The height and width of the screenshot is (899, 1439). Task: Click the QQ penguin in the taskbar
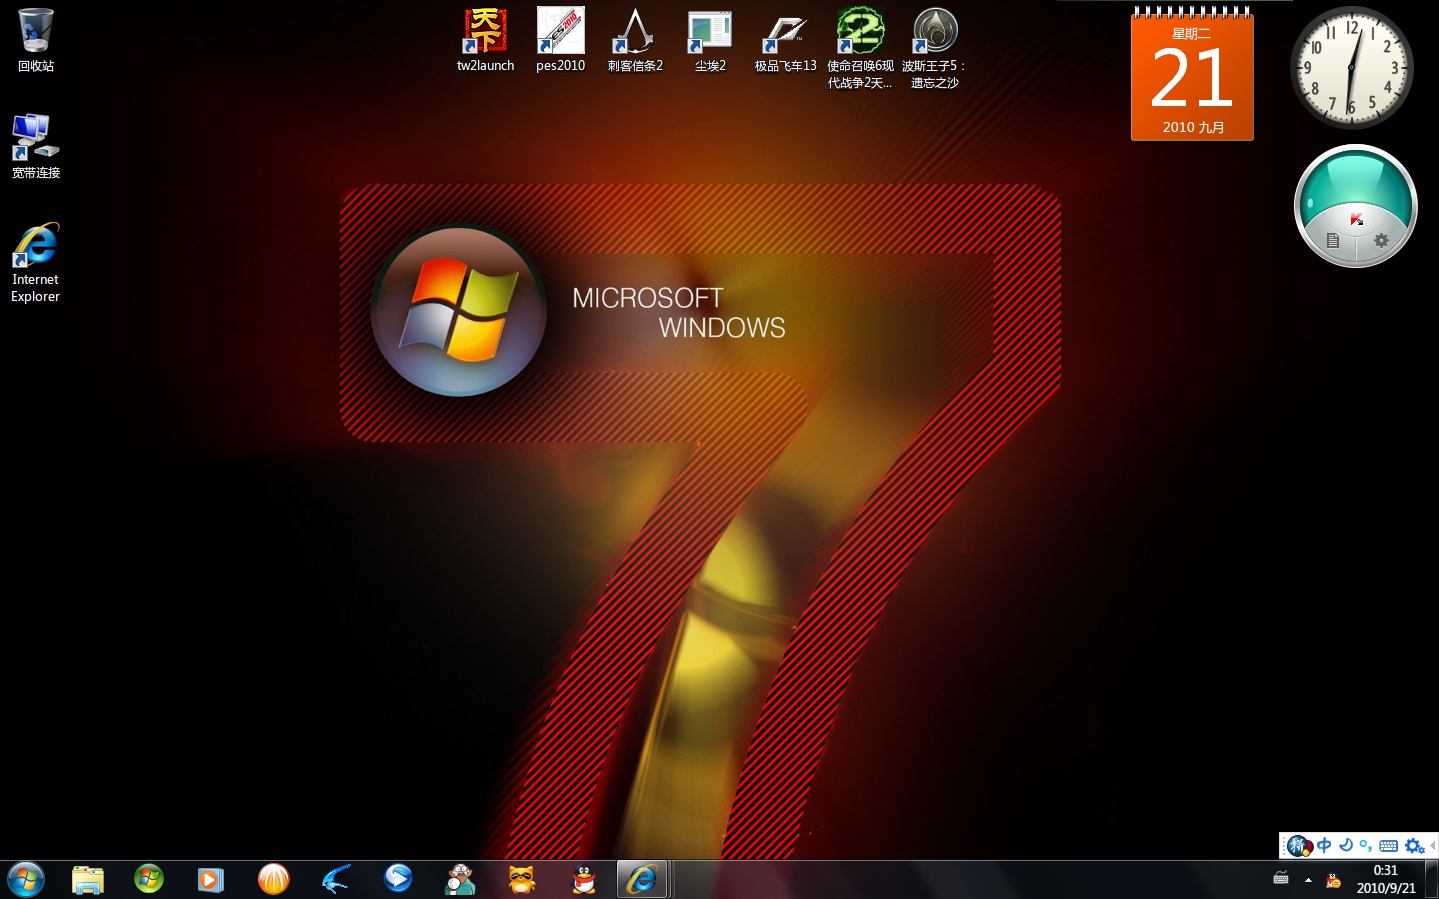pyautogui.click(x=584, y=879)
